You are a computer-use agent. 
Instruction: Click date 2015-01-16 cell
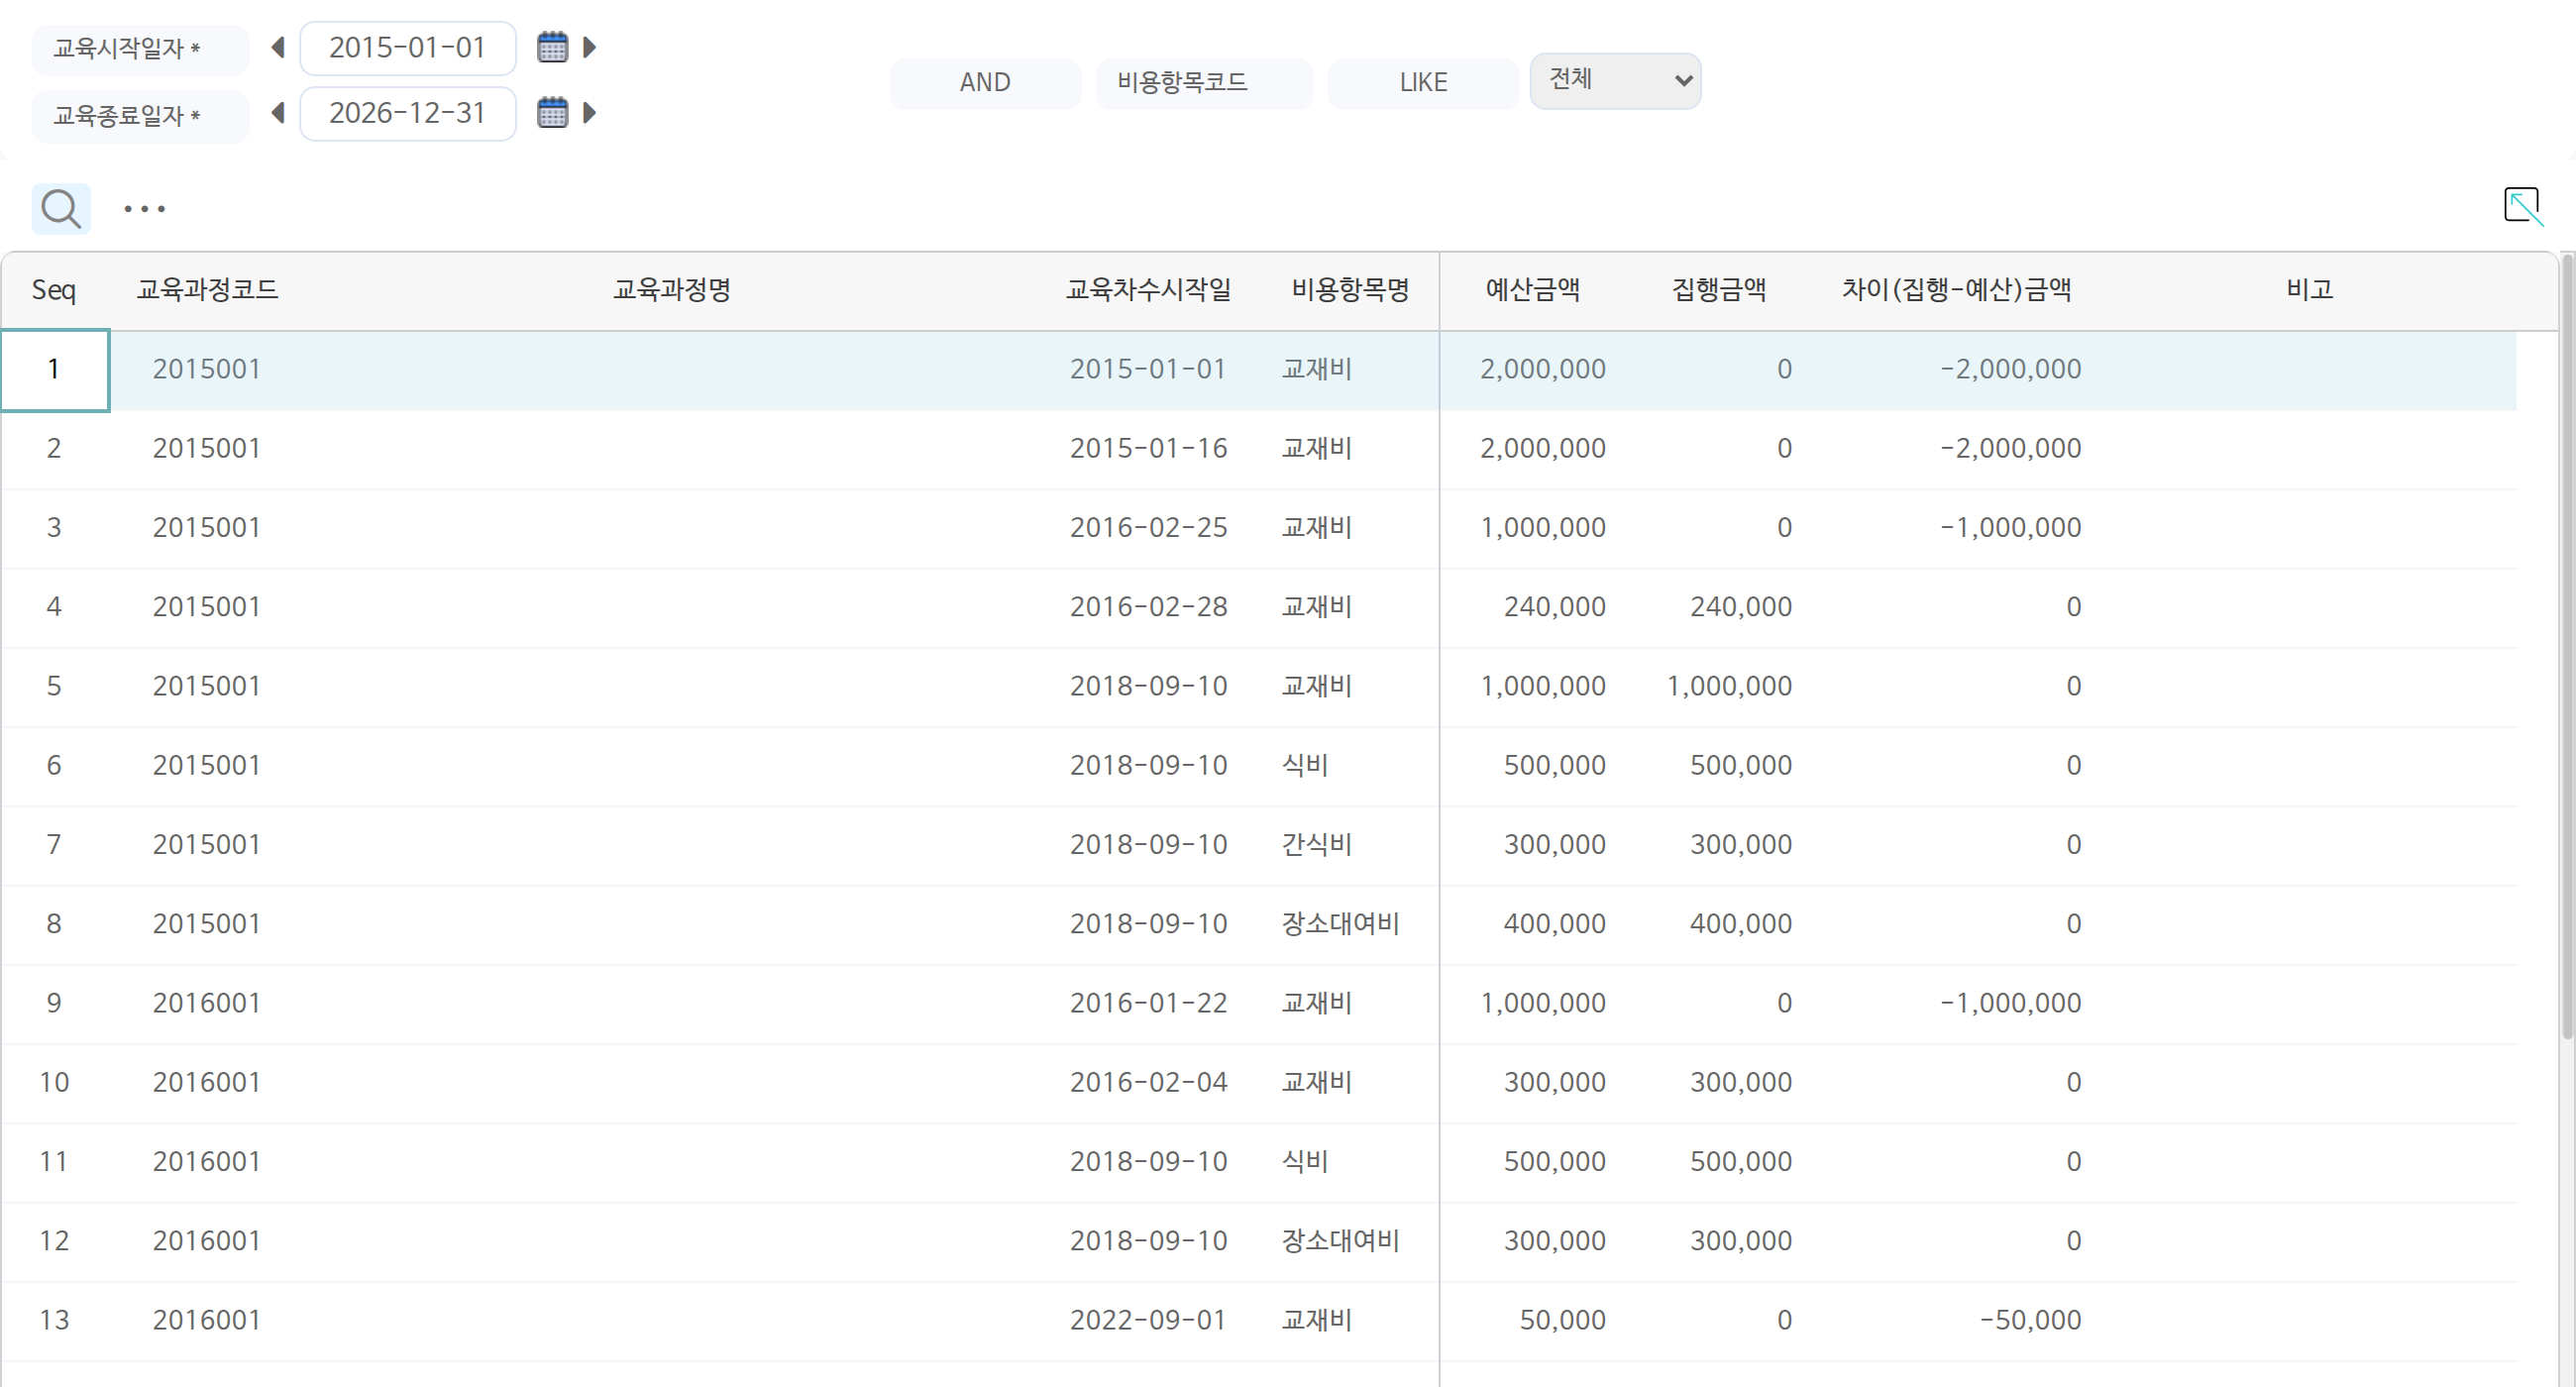click(1148, 448)
